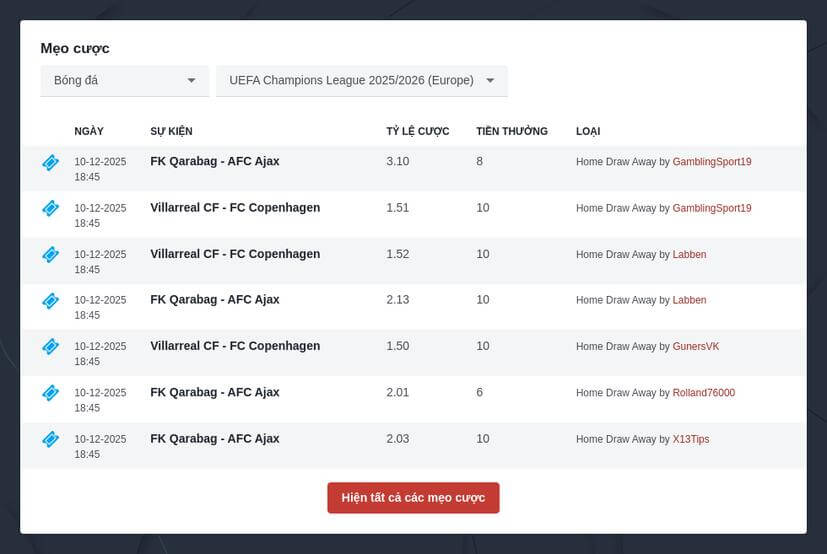The width and height of the screenshot is (827, 554).
Task: Click ticket icon beside the GunersVK tip
Action: [50, 346]
